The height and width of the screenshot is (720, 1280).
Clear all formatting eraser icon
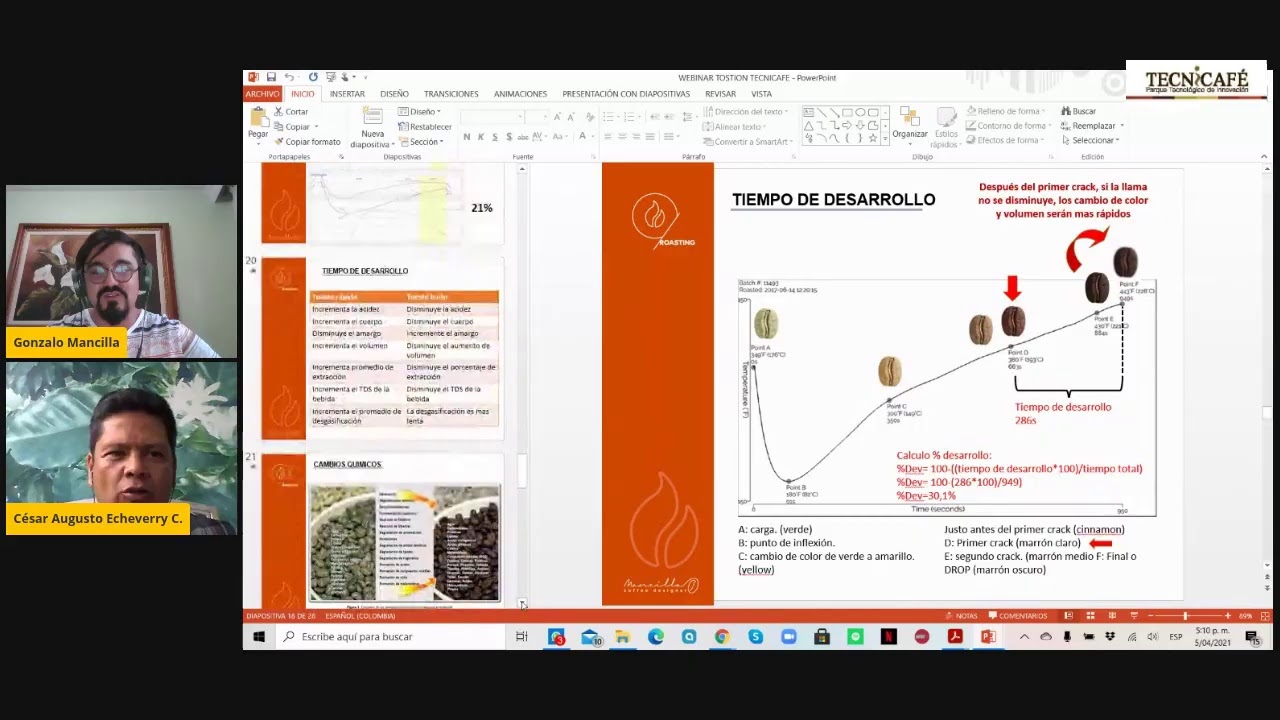click(590, 117)
